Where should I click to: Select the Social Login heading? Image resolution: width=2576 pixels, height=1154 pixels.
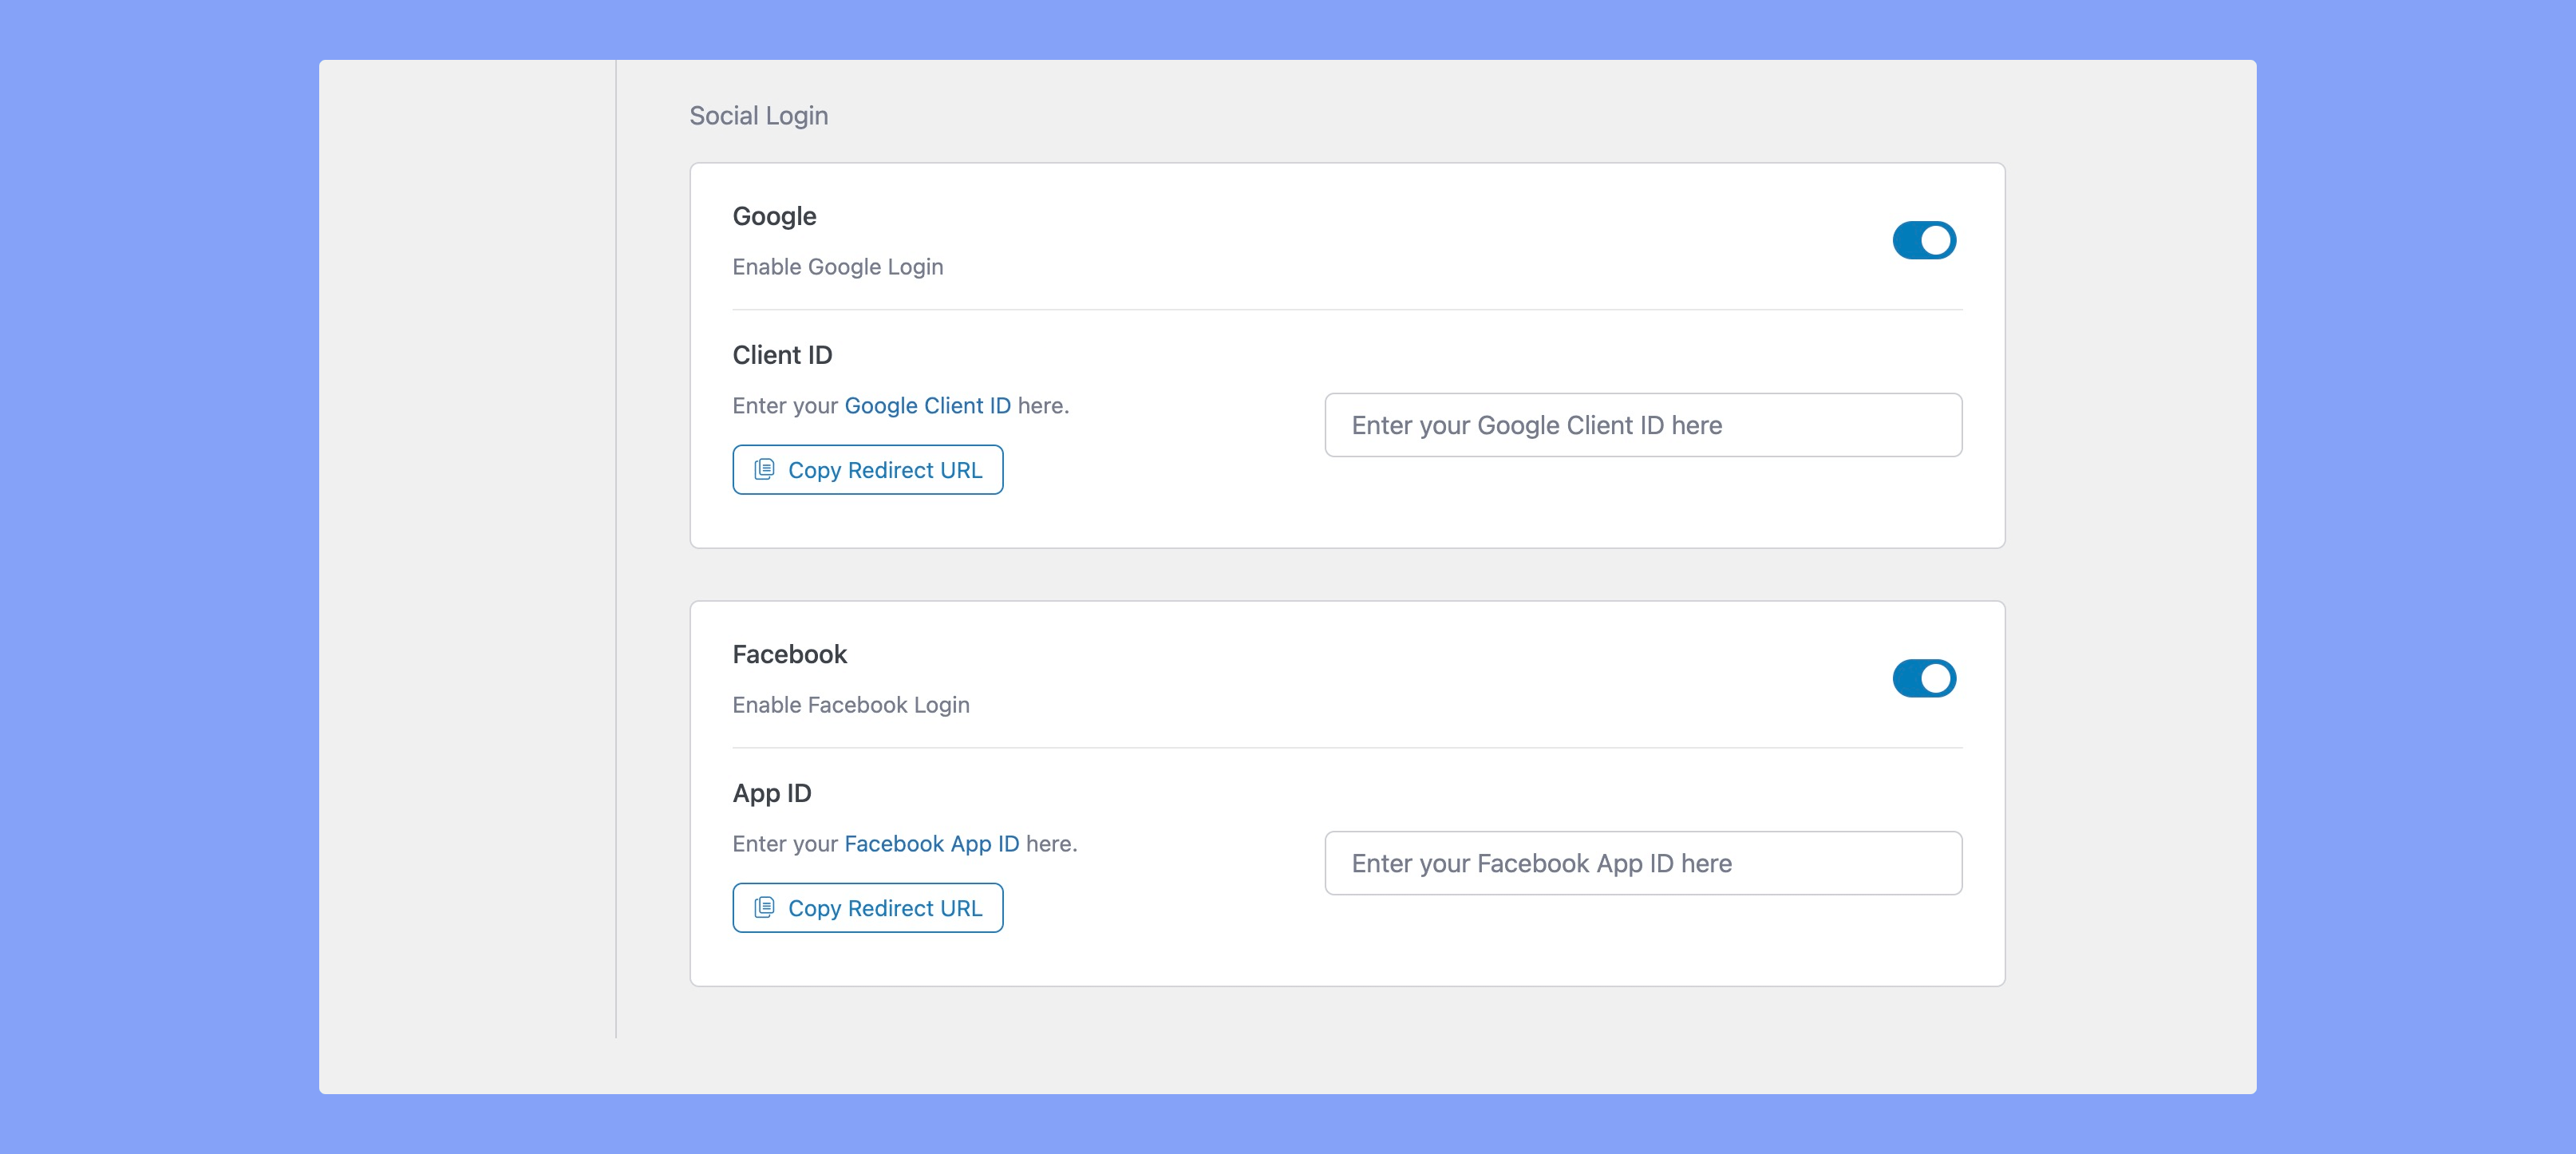coord(758,115)
